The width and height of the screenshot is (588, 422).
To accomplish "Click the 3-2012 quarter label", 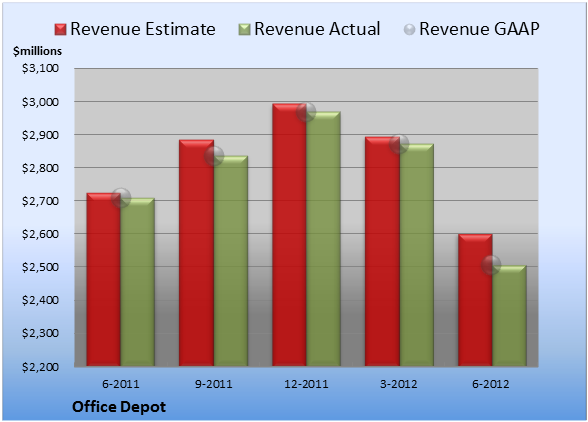I will pos(399,384).
